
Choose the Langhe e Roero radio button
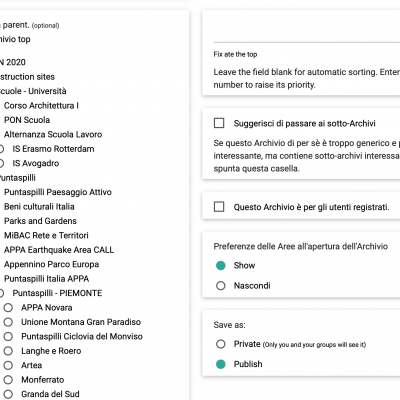click(x=8, y=351)
